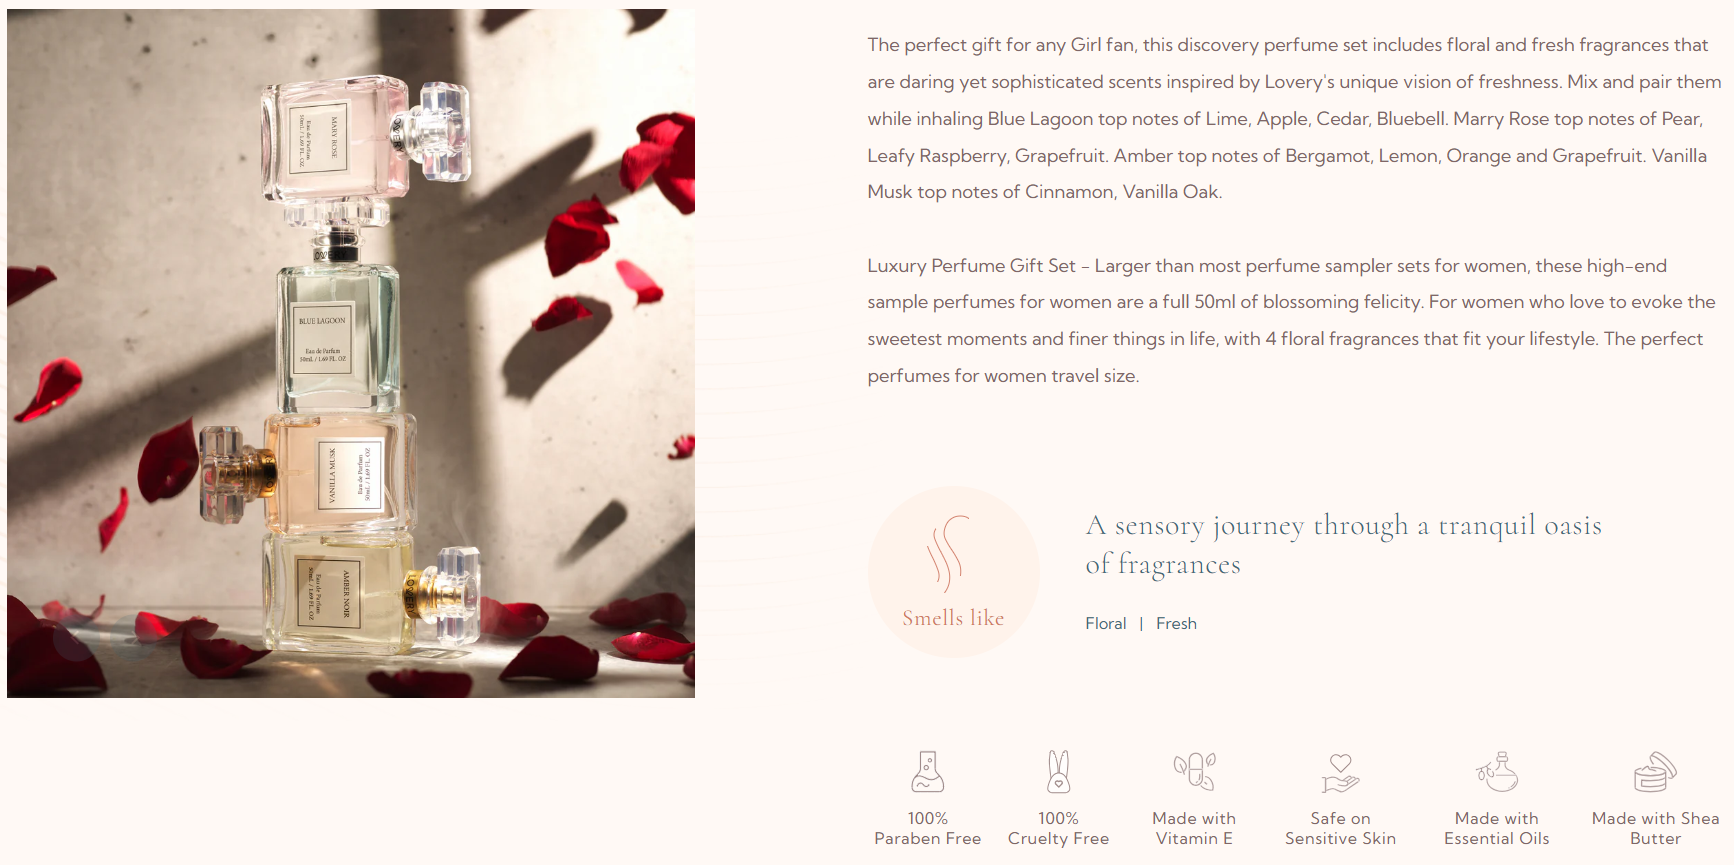Click the Made with Essential Oils label
Viewport: 1734px width, 865px height.
[1497, 828]
